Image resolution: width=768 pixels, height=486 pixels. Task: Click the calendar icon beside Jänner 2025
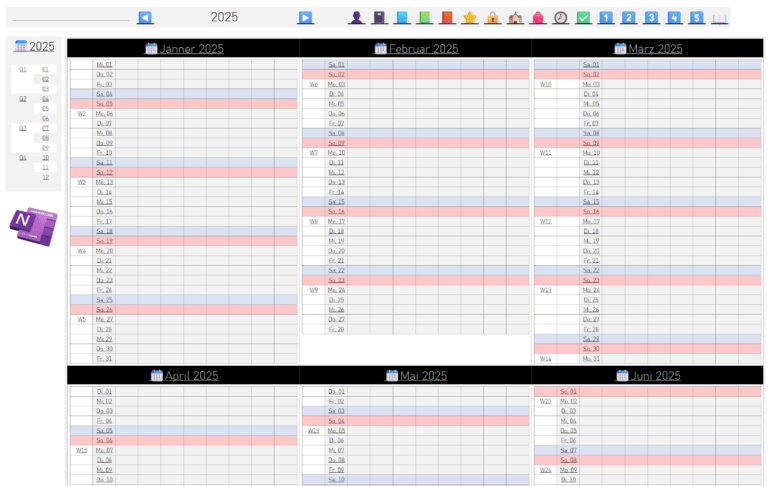click(x=151, y=49)
